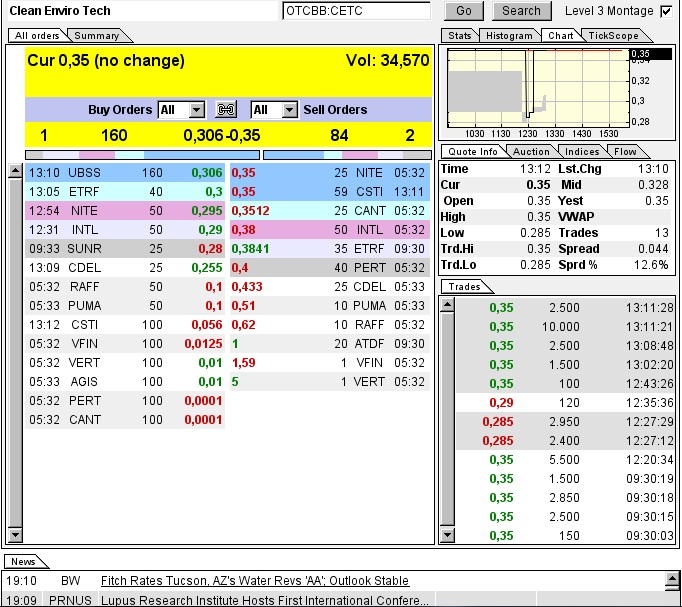Click the Trades list scroll up arrow

(447, 305)
